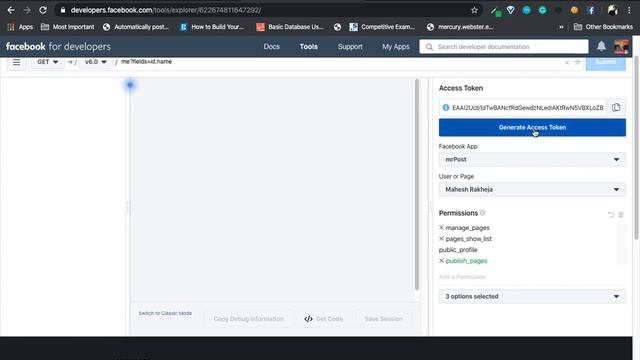
Task: Open the Mahesh Rakheja User or Page dropdown
Action: tap(532, 189)
